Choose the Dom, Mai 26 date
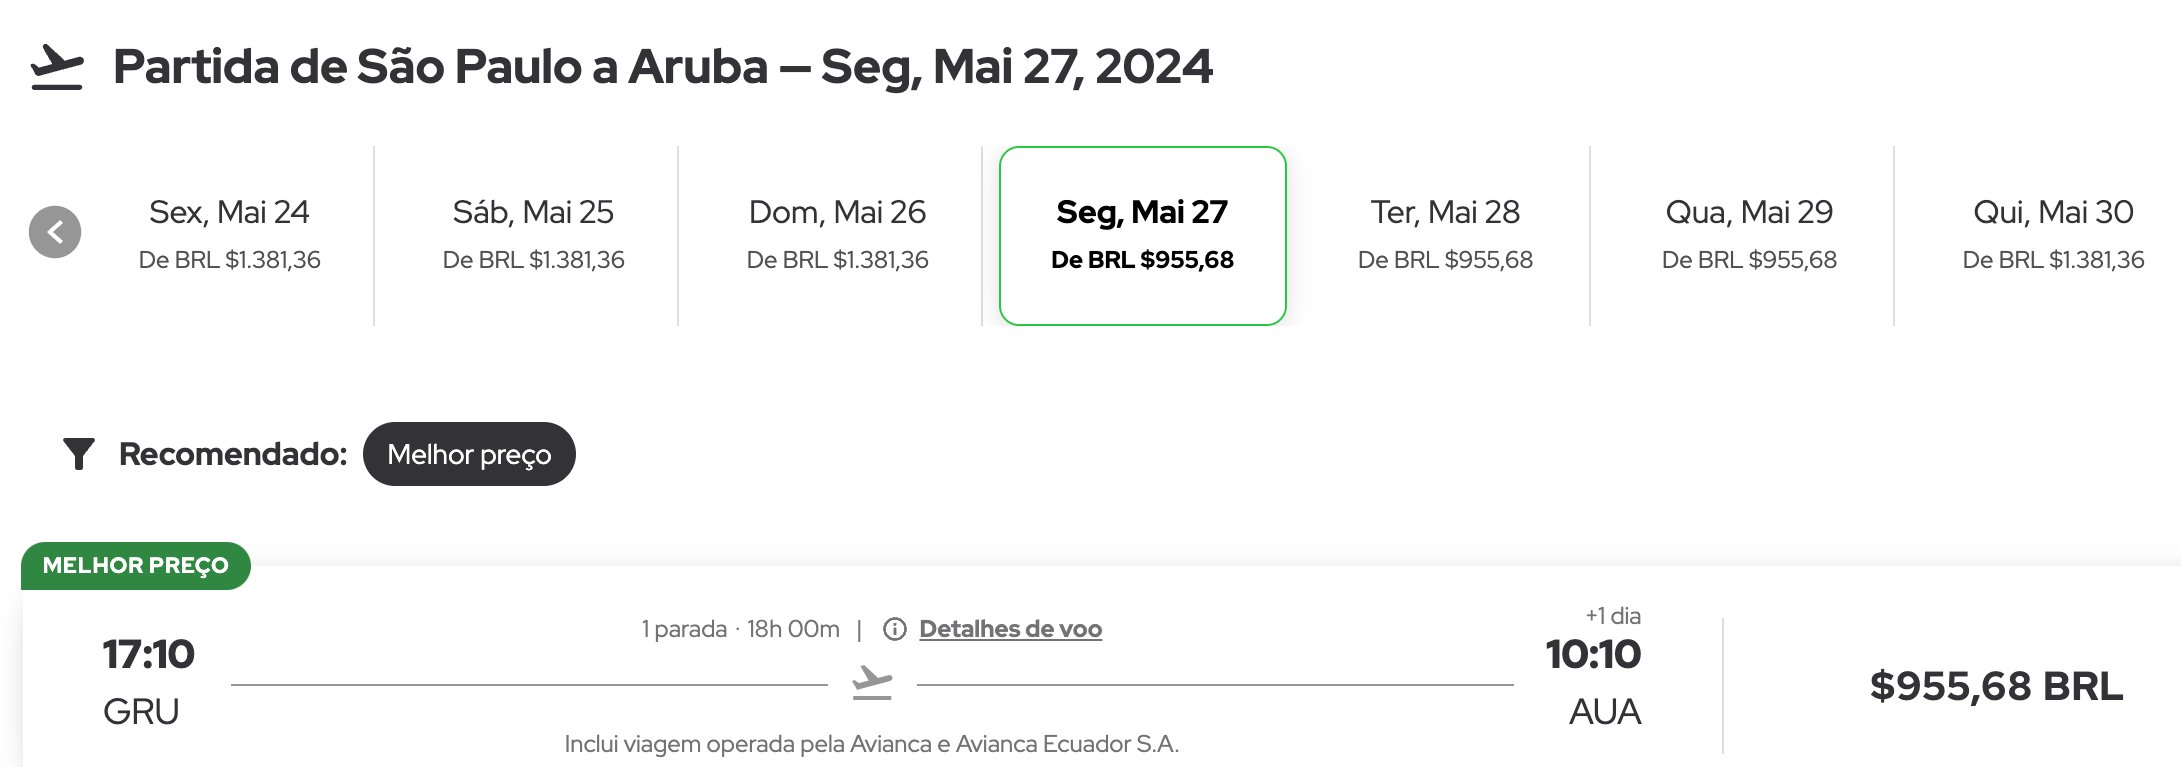Image resolution: width=2181 pixels, height=767 pixels. click(837, 235)
